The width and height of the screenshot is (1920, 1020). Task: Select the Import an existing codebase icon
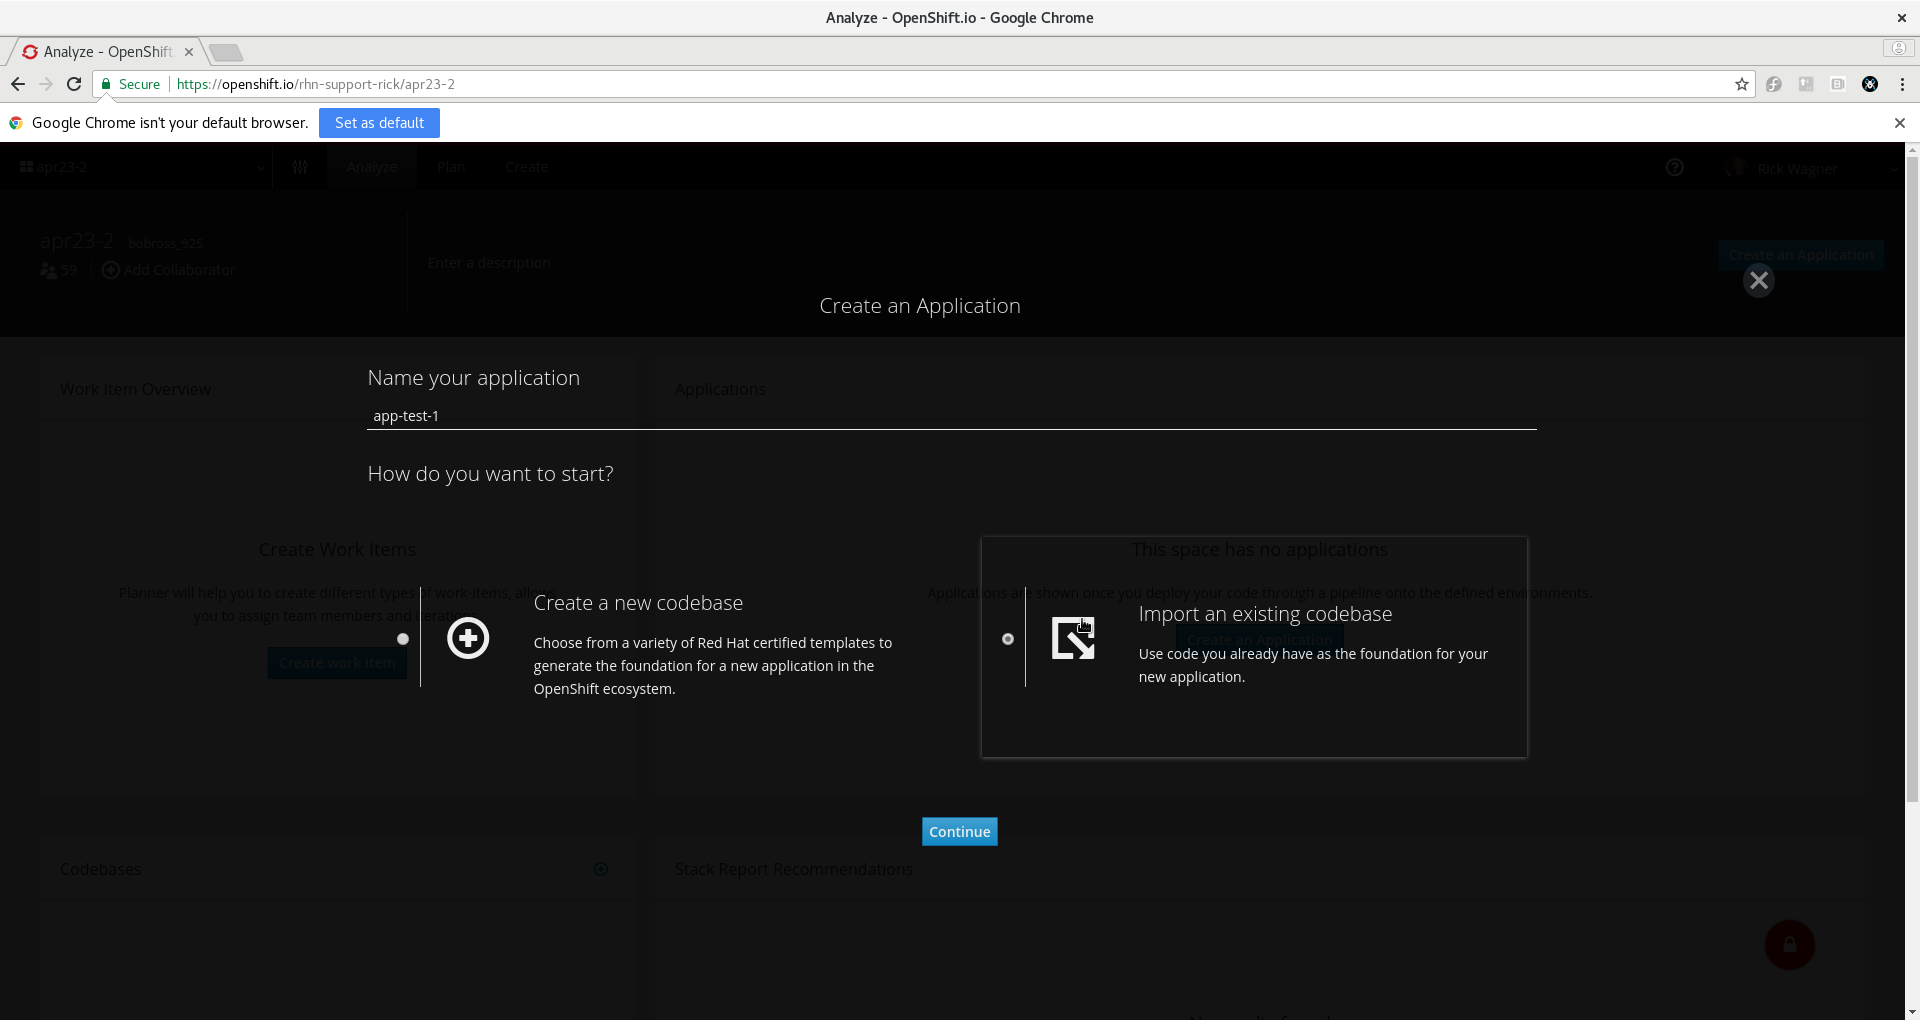tap(1071, 638)
